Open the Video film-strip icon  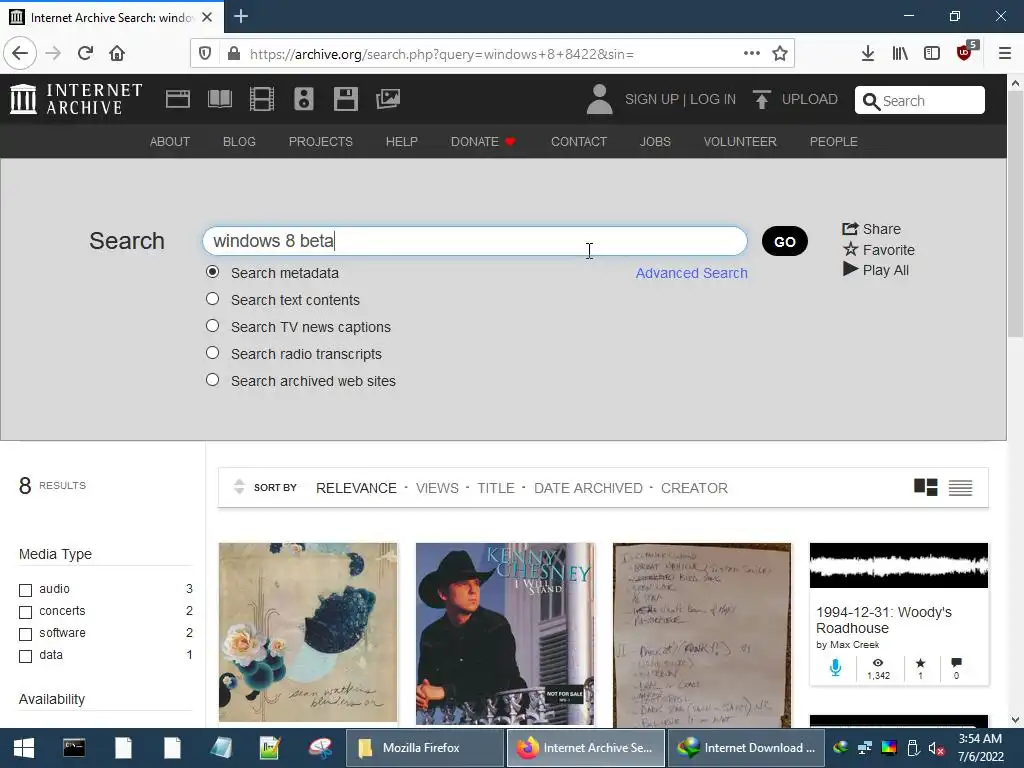262,99
